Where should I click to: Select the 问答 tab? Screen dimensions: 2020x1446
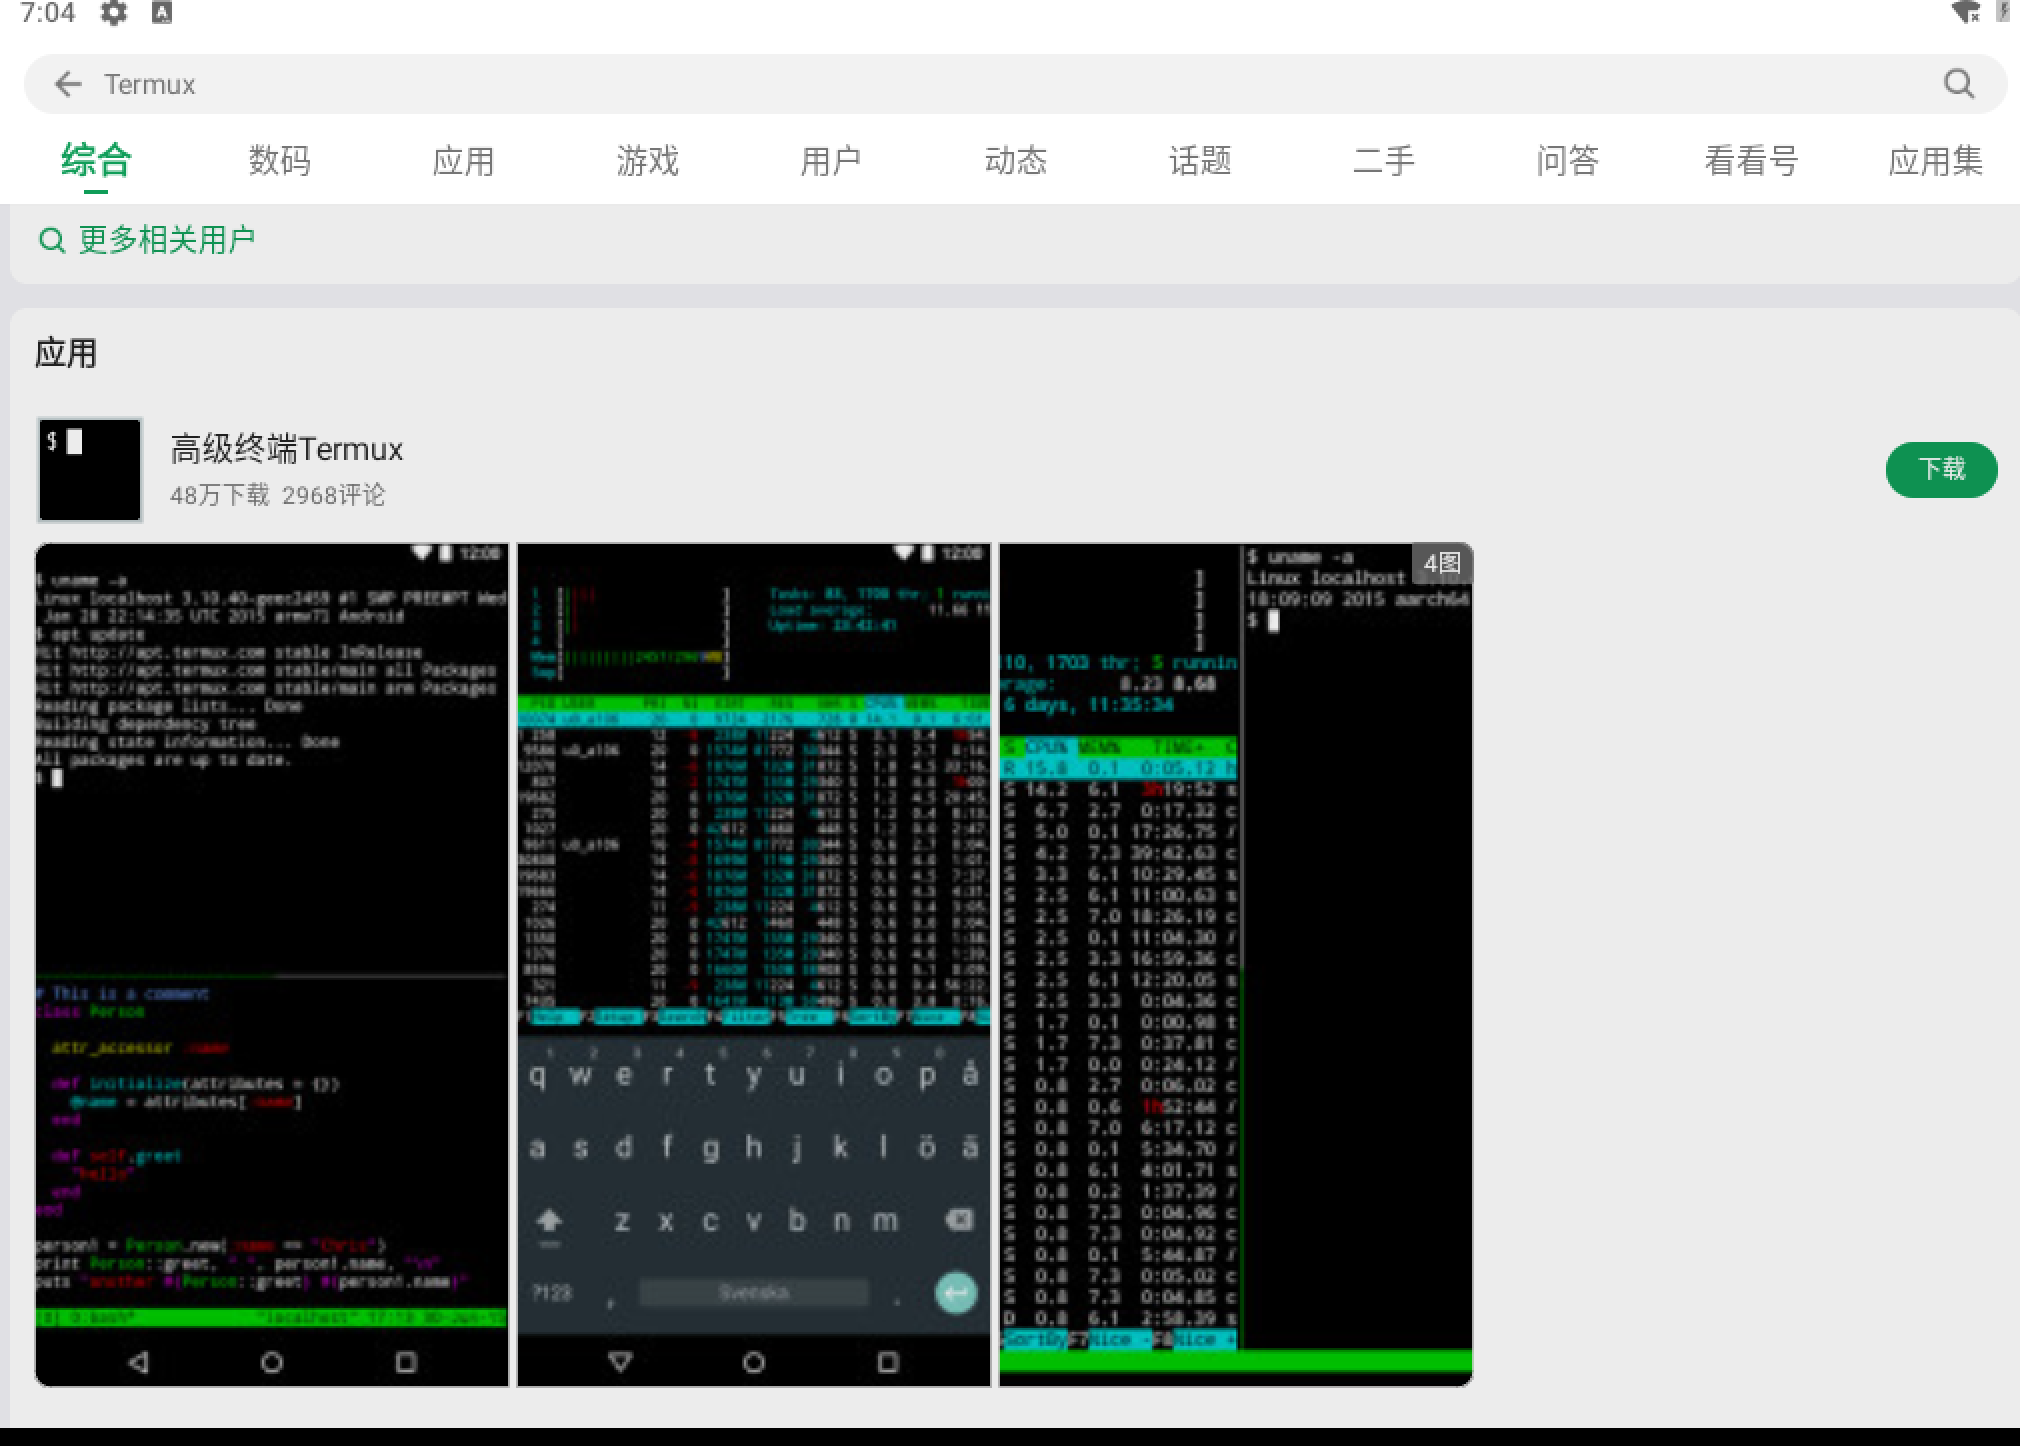point(1567,161)
